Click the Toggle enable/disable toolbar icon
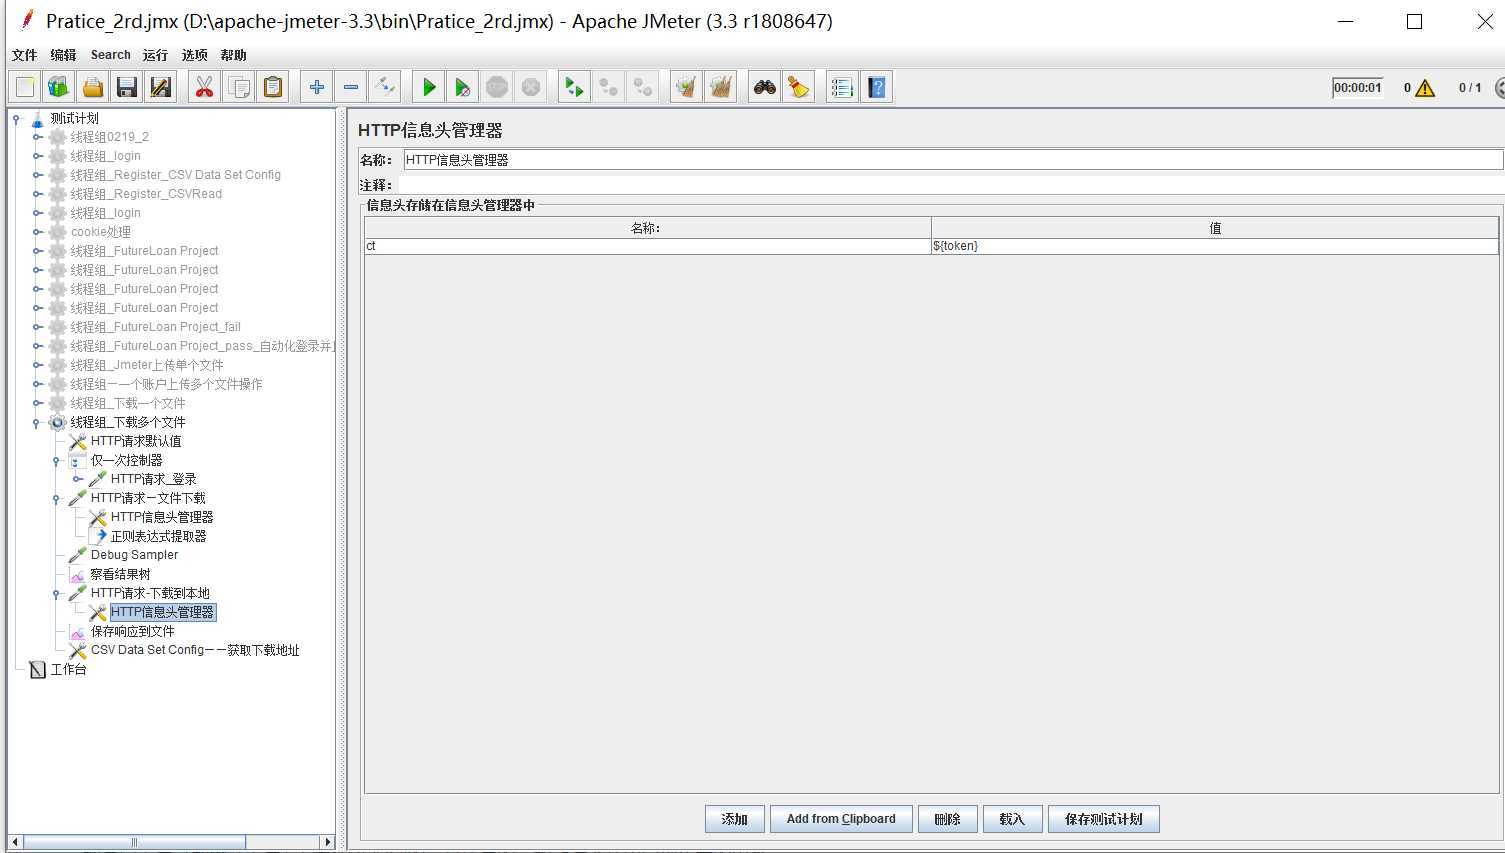 385,88
